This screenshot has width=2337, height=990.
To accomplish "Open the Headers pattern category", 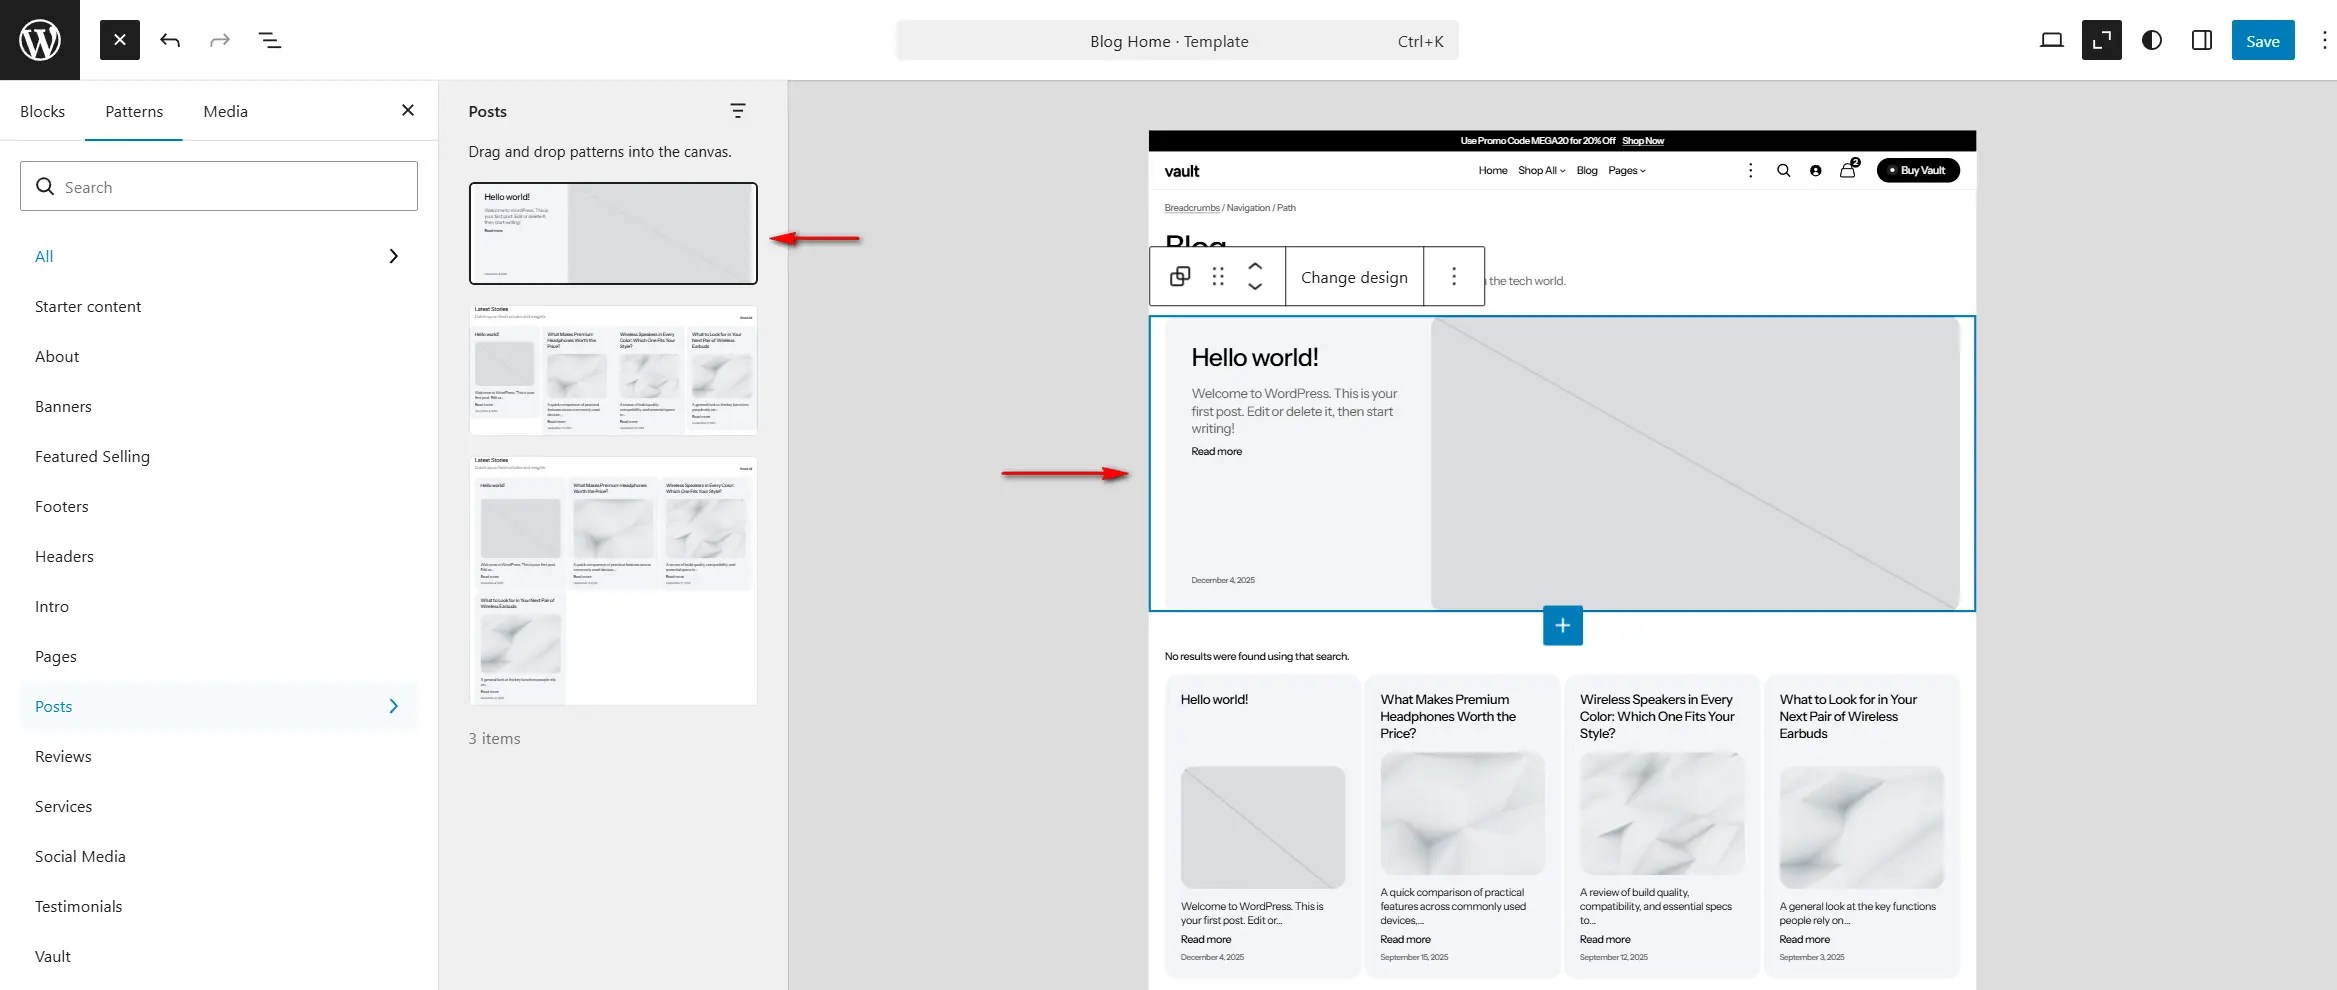I will coord(218,556).
